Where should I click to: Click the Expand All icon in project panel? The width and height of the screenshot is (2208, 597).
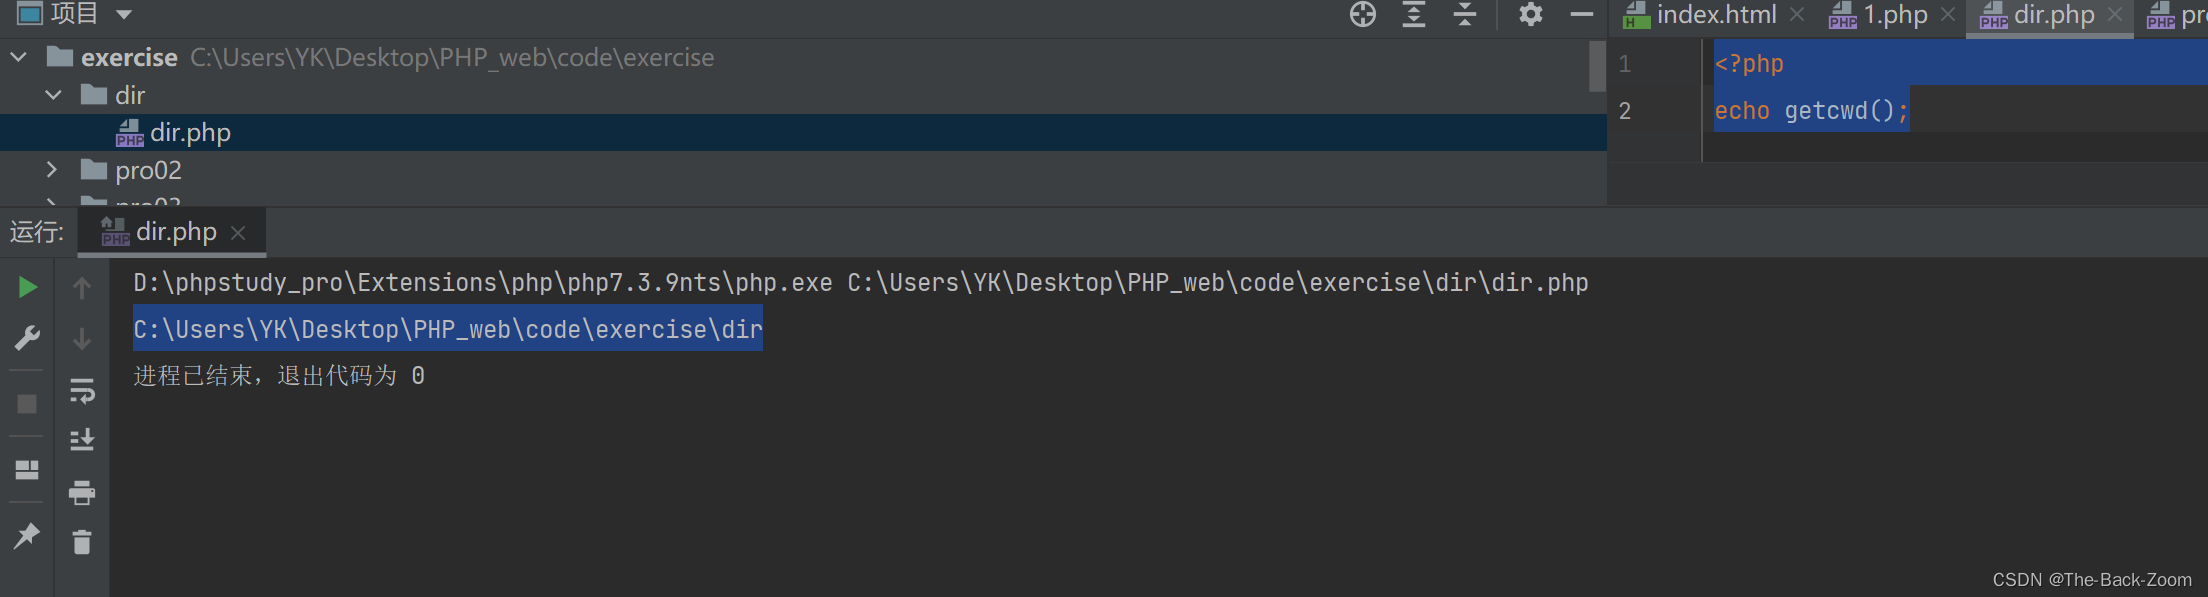pyautogui.click(x=1414, y=14)
